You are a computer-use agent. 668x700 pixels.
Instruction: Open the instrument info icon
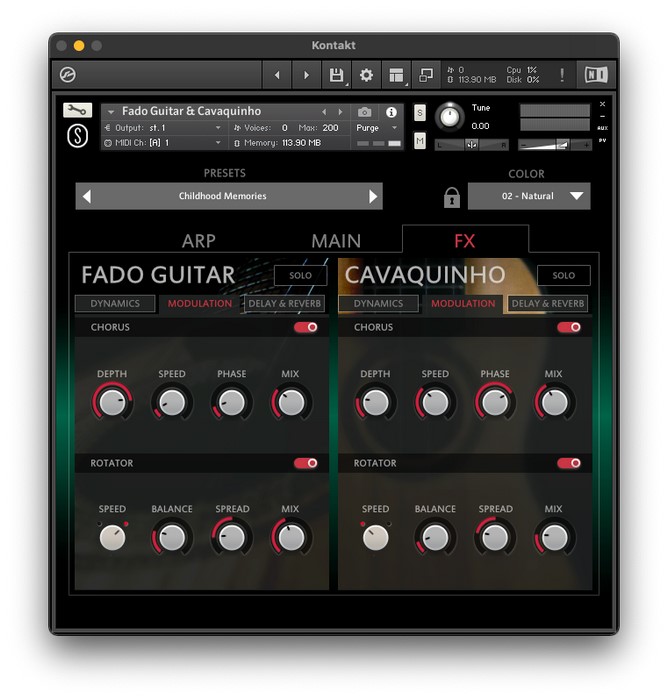pos(391,112)
